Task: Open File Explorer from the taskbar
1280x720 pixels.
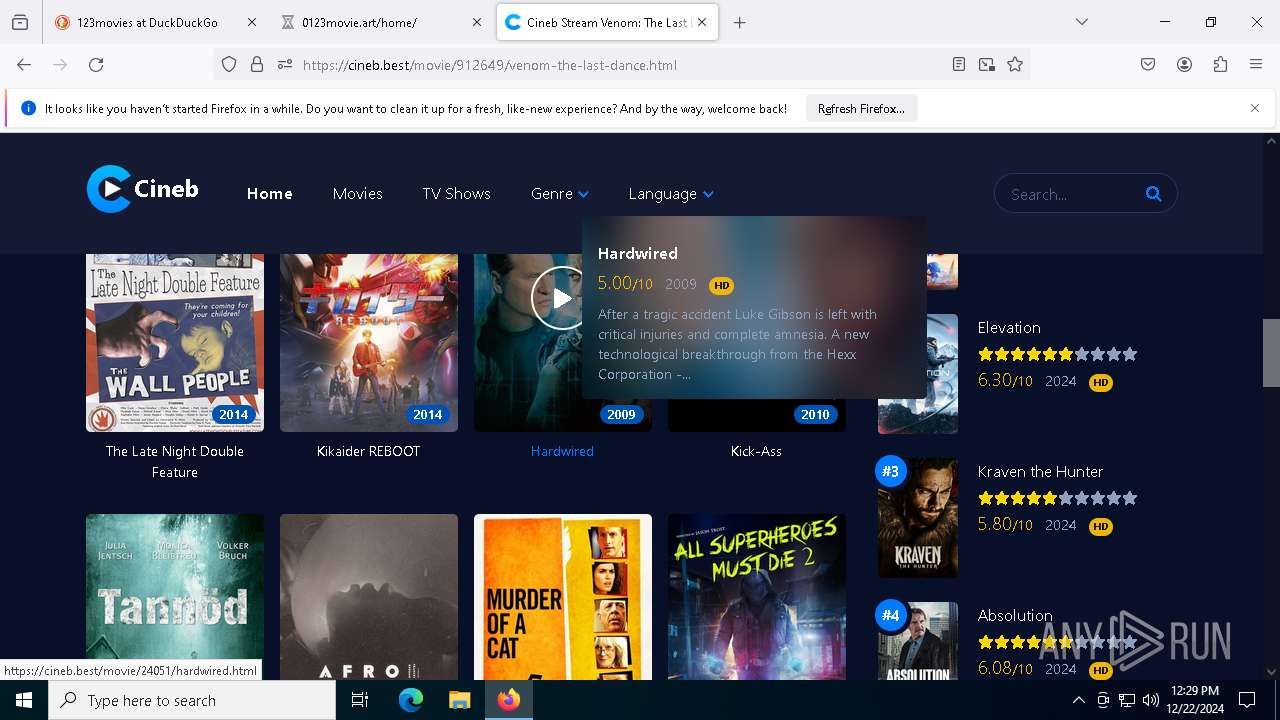Action: coord(459,700)
